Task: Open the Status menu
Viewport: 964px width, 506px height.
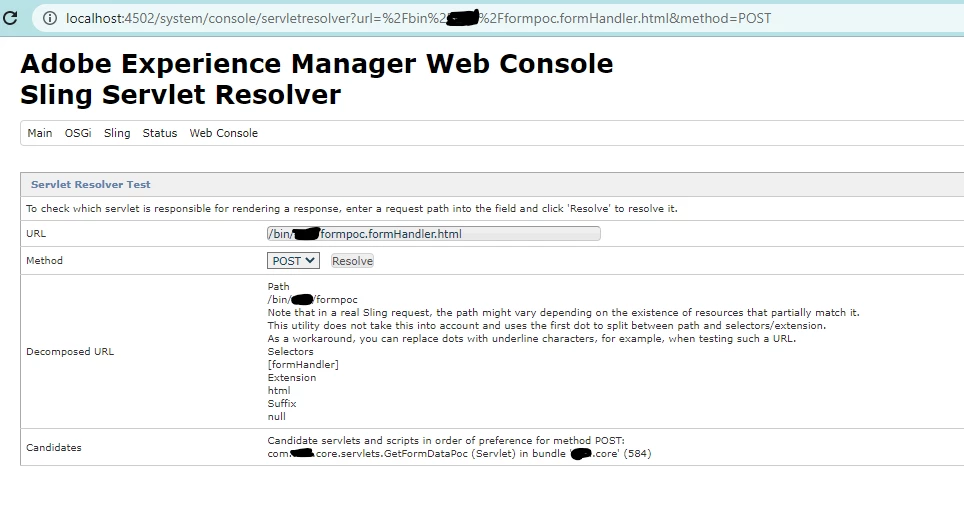Action: point(160,133)
